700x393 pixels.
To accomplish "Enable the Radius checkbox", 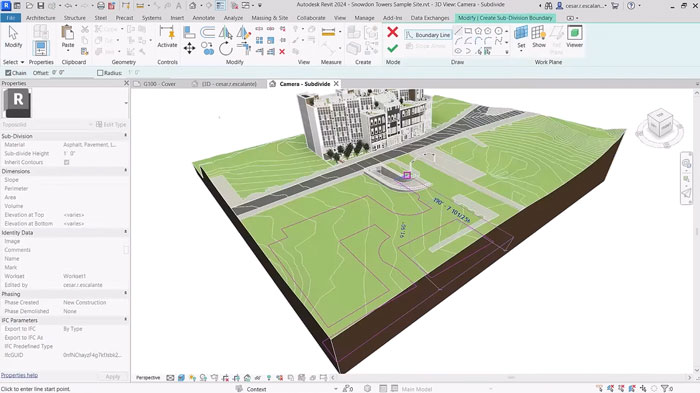I will [x=100, y=73].
